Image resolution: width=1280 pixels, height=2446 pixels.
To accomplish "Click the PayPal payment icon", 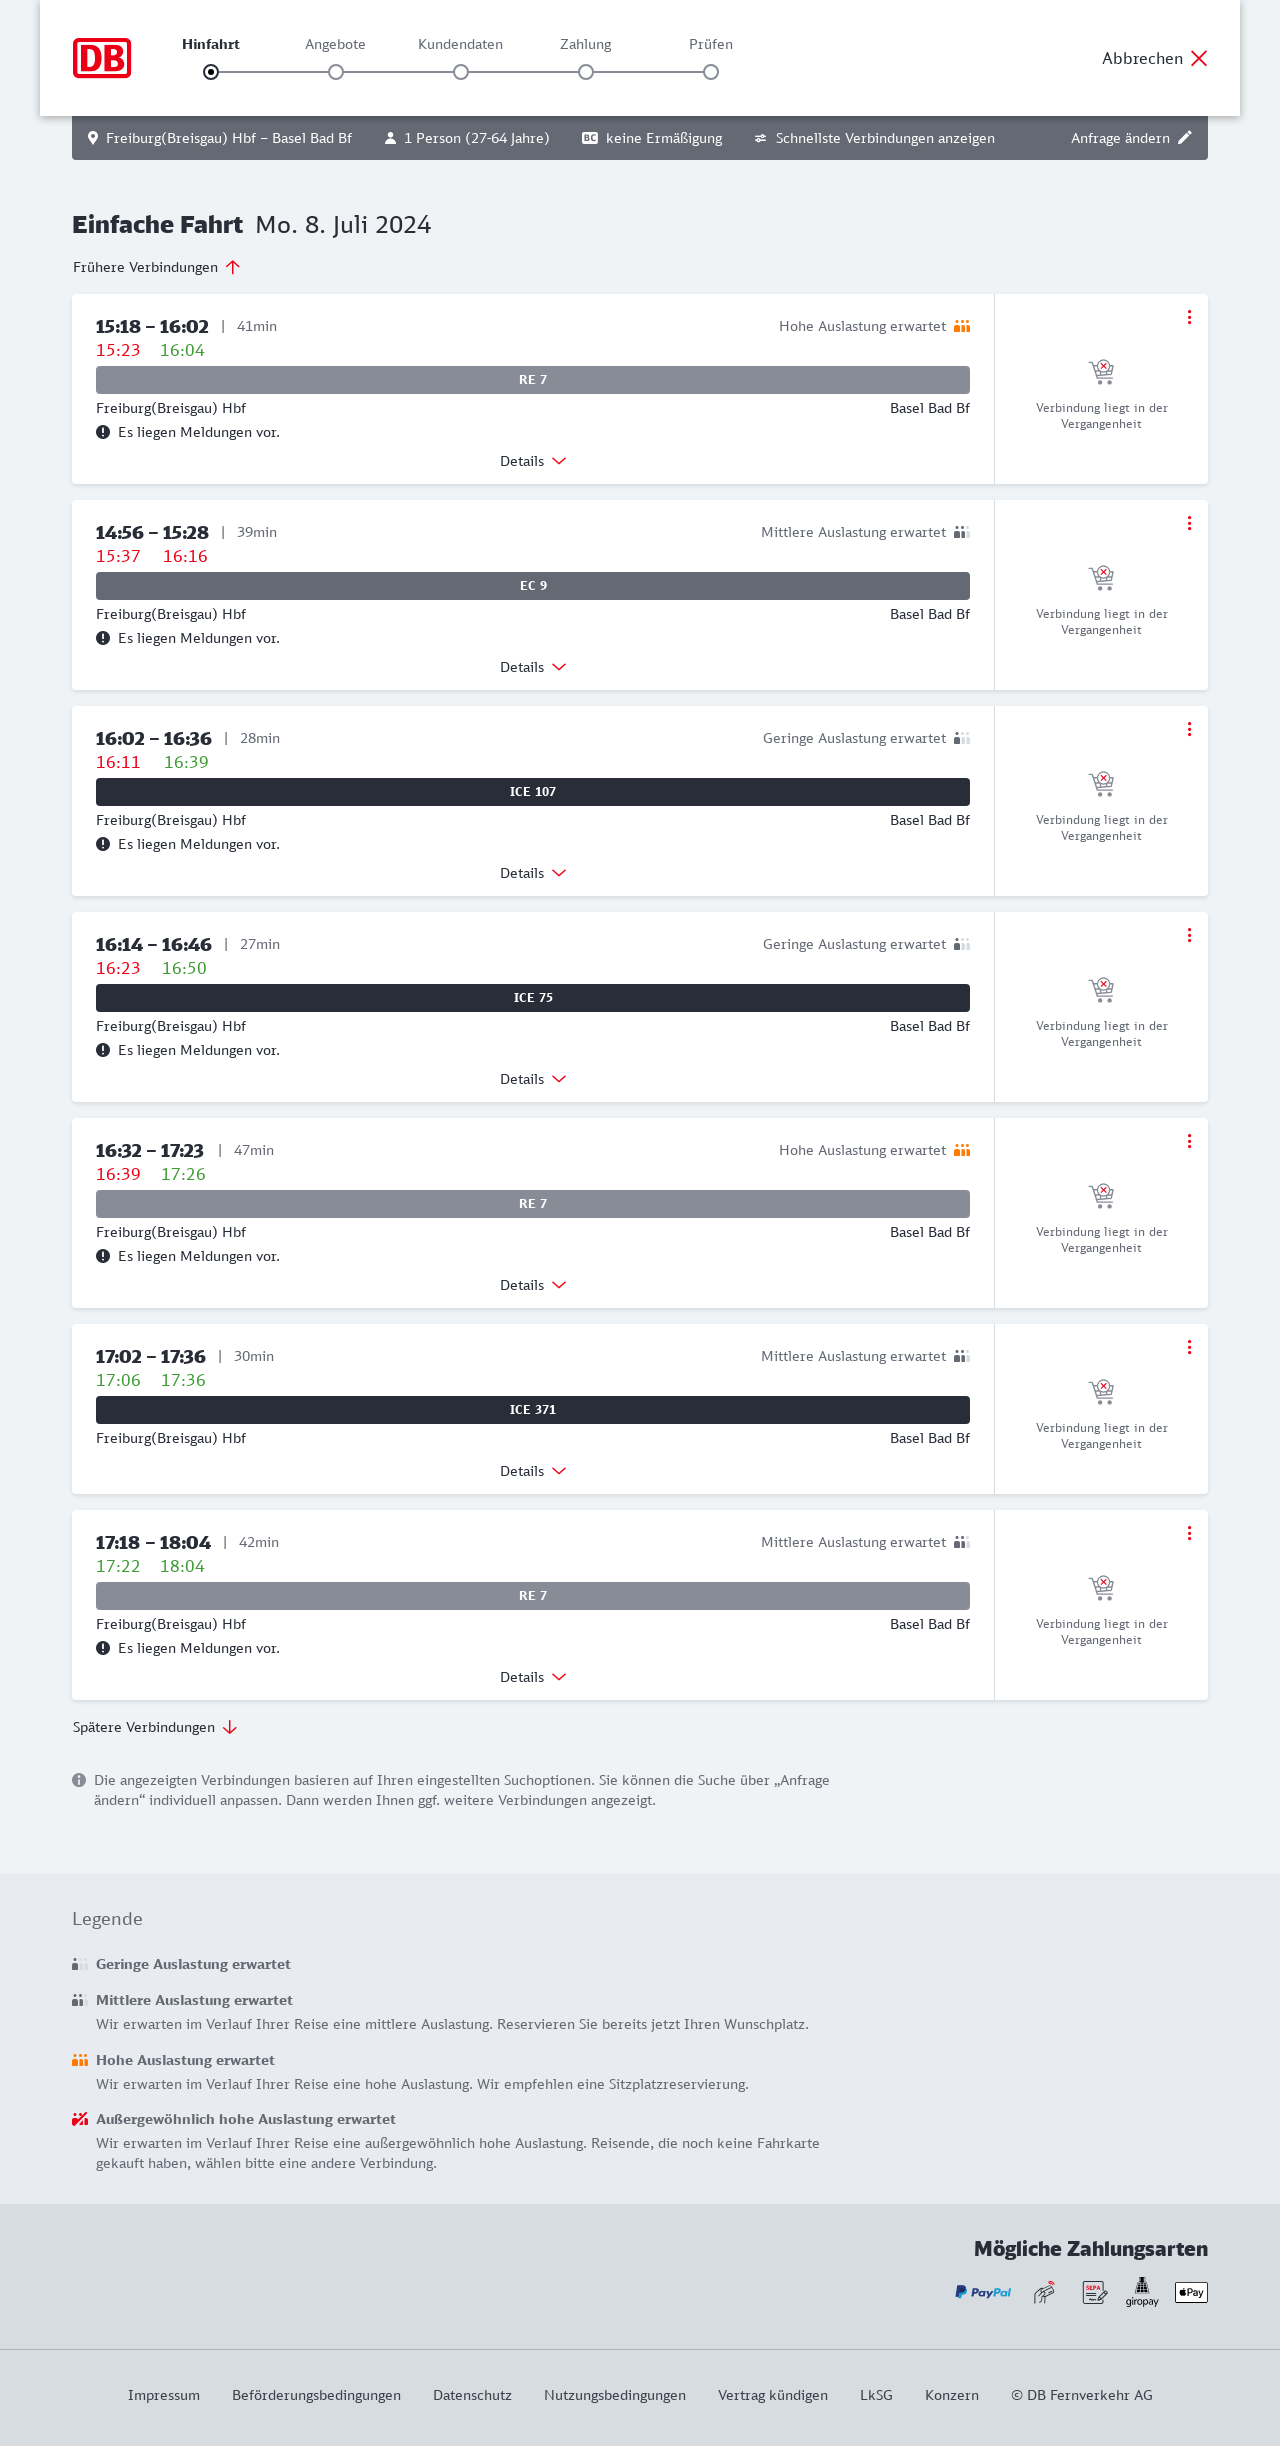I will click(983, 2292).
